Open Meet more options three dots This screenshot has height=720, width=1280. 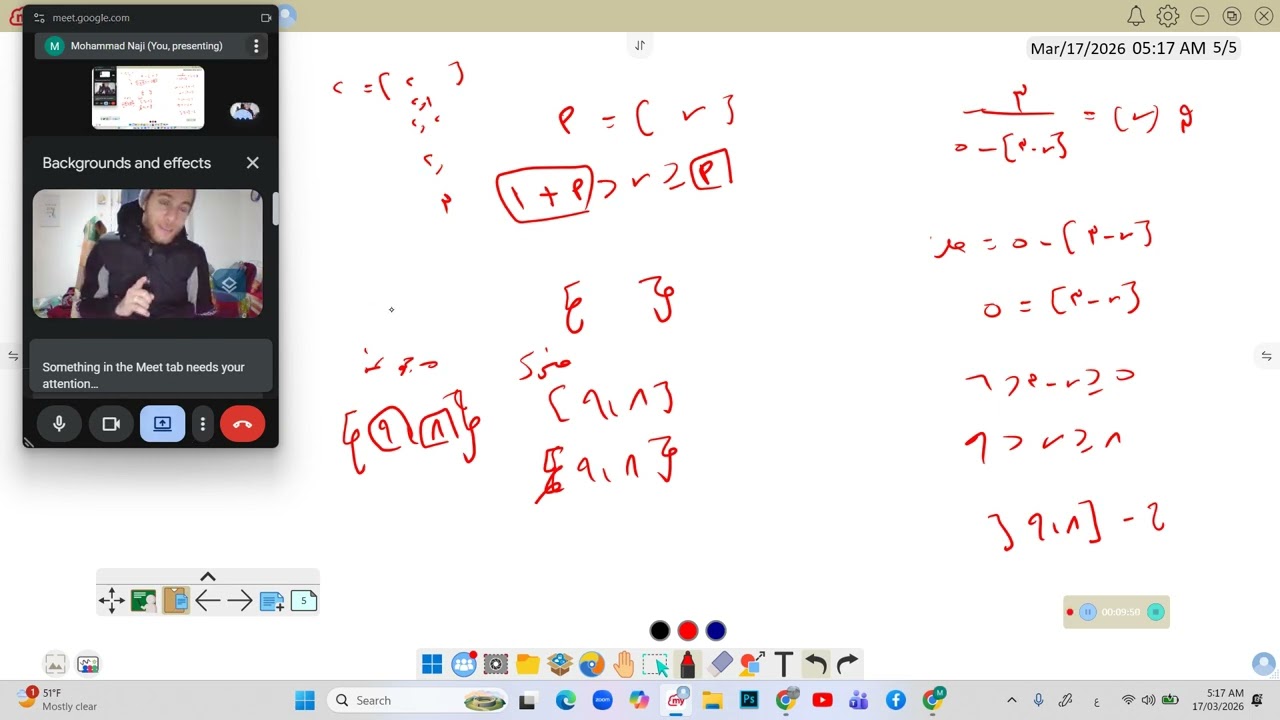coord(203,424)
